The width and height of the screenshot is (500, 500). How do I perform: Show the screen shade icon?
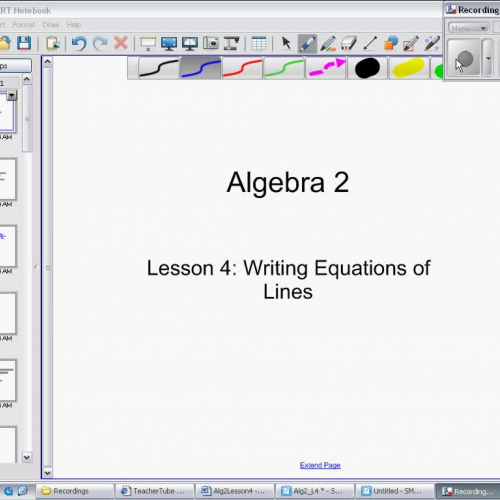coord(148,44)
